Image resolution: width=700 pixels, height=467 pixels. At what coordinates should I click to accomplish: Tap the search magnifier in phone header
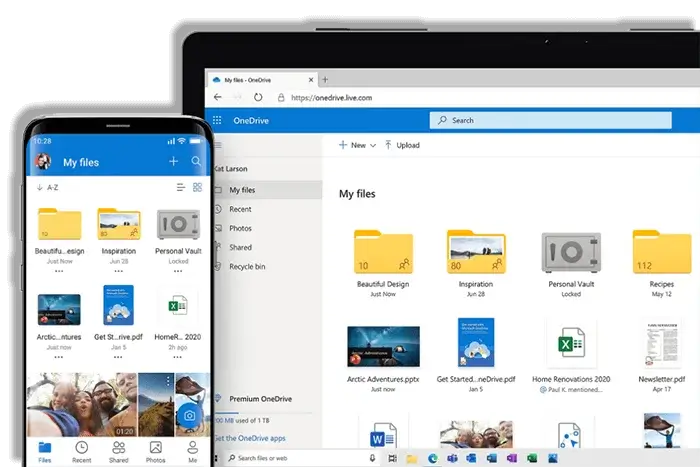(x=196, y=161)
